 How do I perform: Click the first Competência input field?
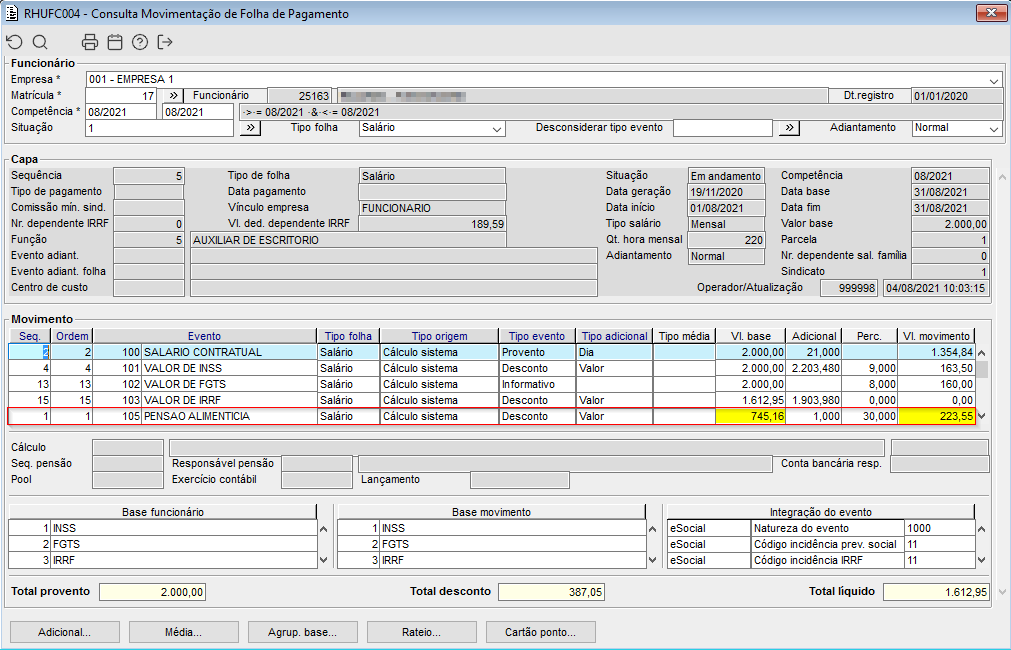click(x=121, y=112)
